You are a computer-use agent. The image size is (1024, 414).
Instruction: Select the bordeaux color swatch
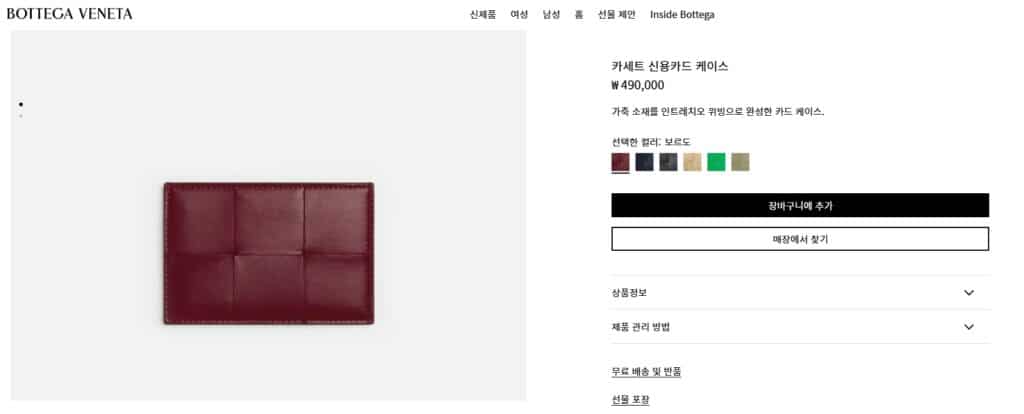coord(620,162)
